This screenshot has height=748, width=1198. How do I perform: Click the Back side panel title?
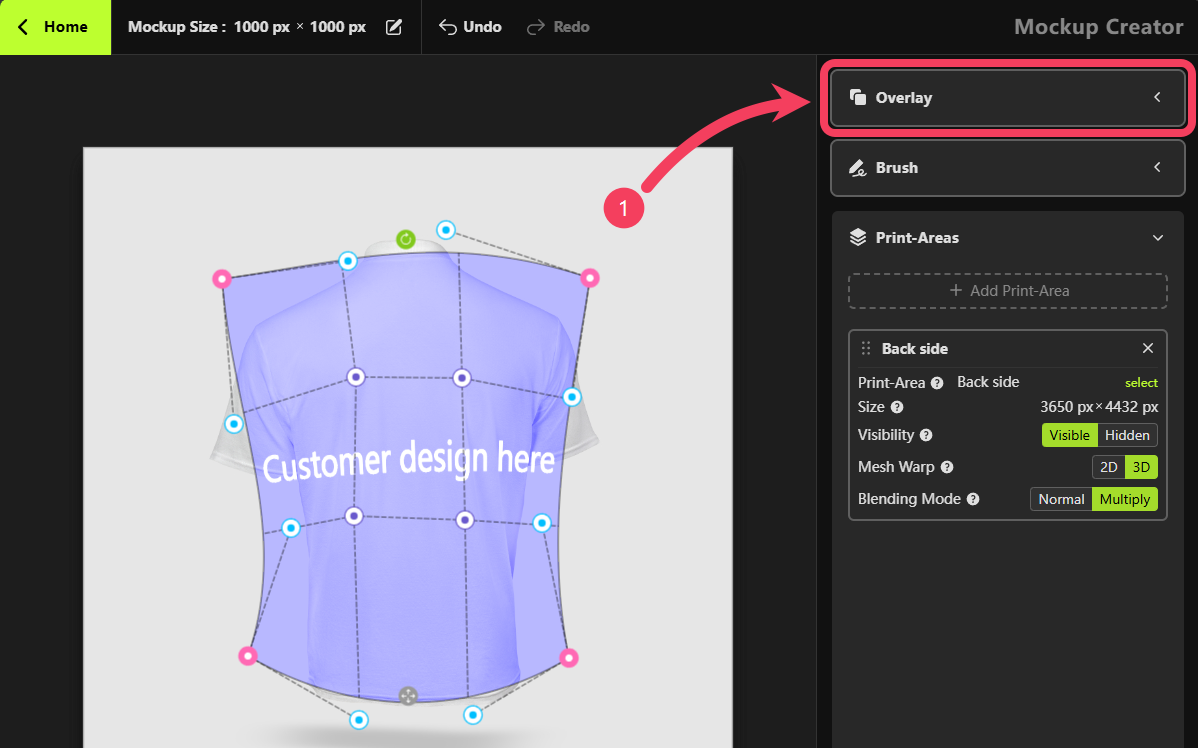915,348
